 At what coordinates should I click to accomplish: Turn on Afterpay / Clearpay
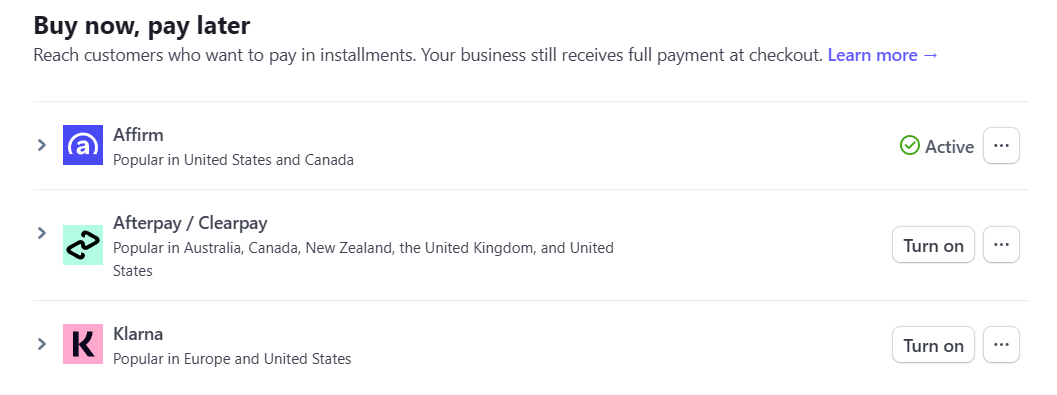[x=933, y=245]
